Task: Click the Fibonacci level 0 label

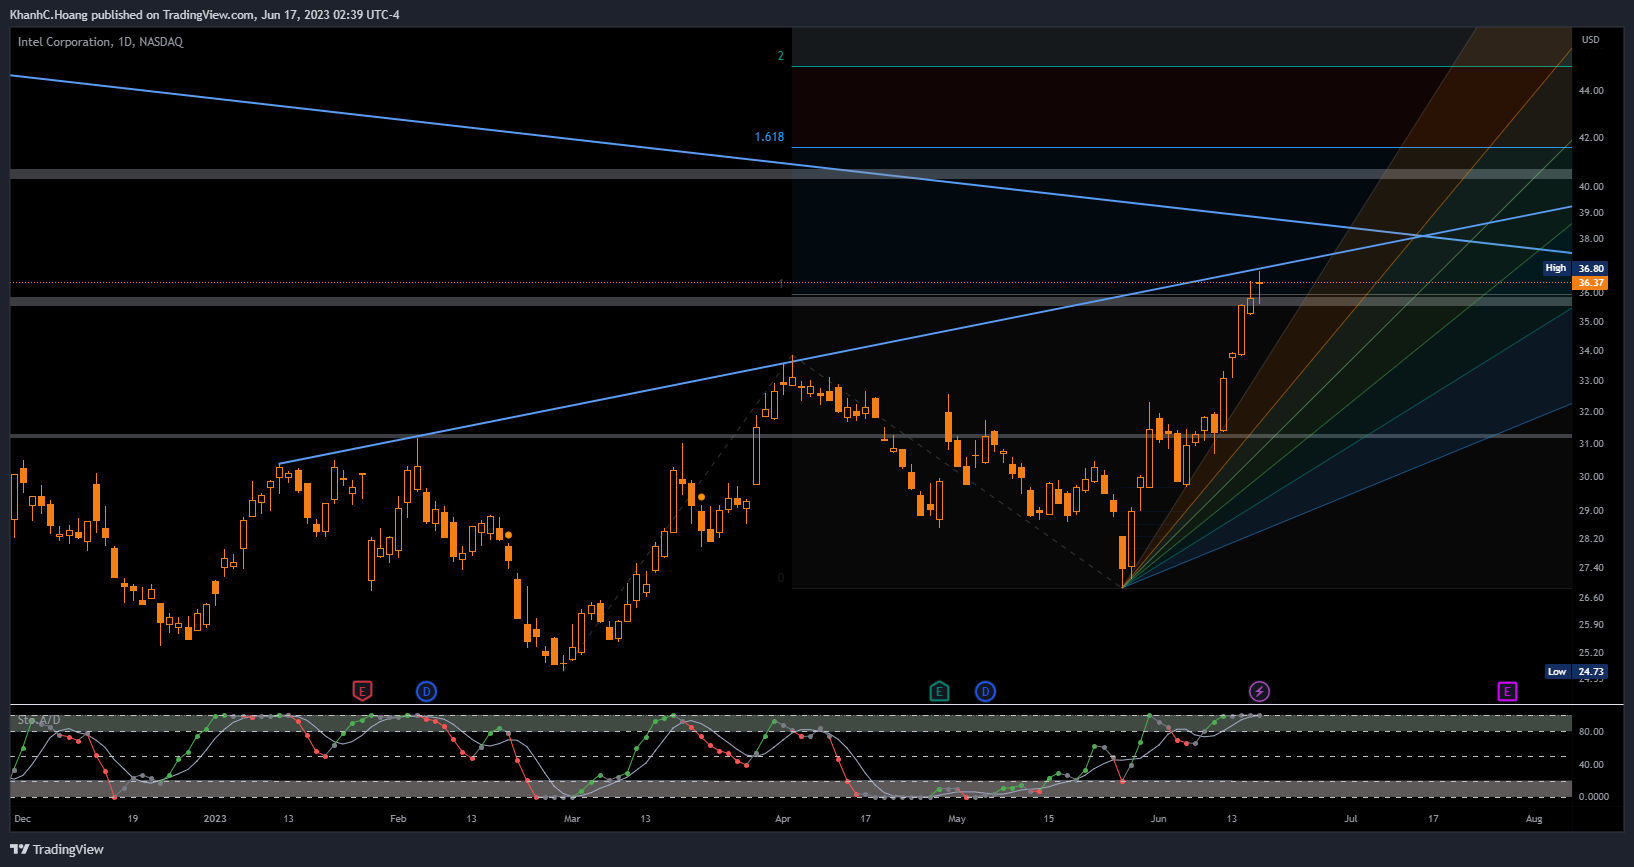Action: [781, 578]
